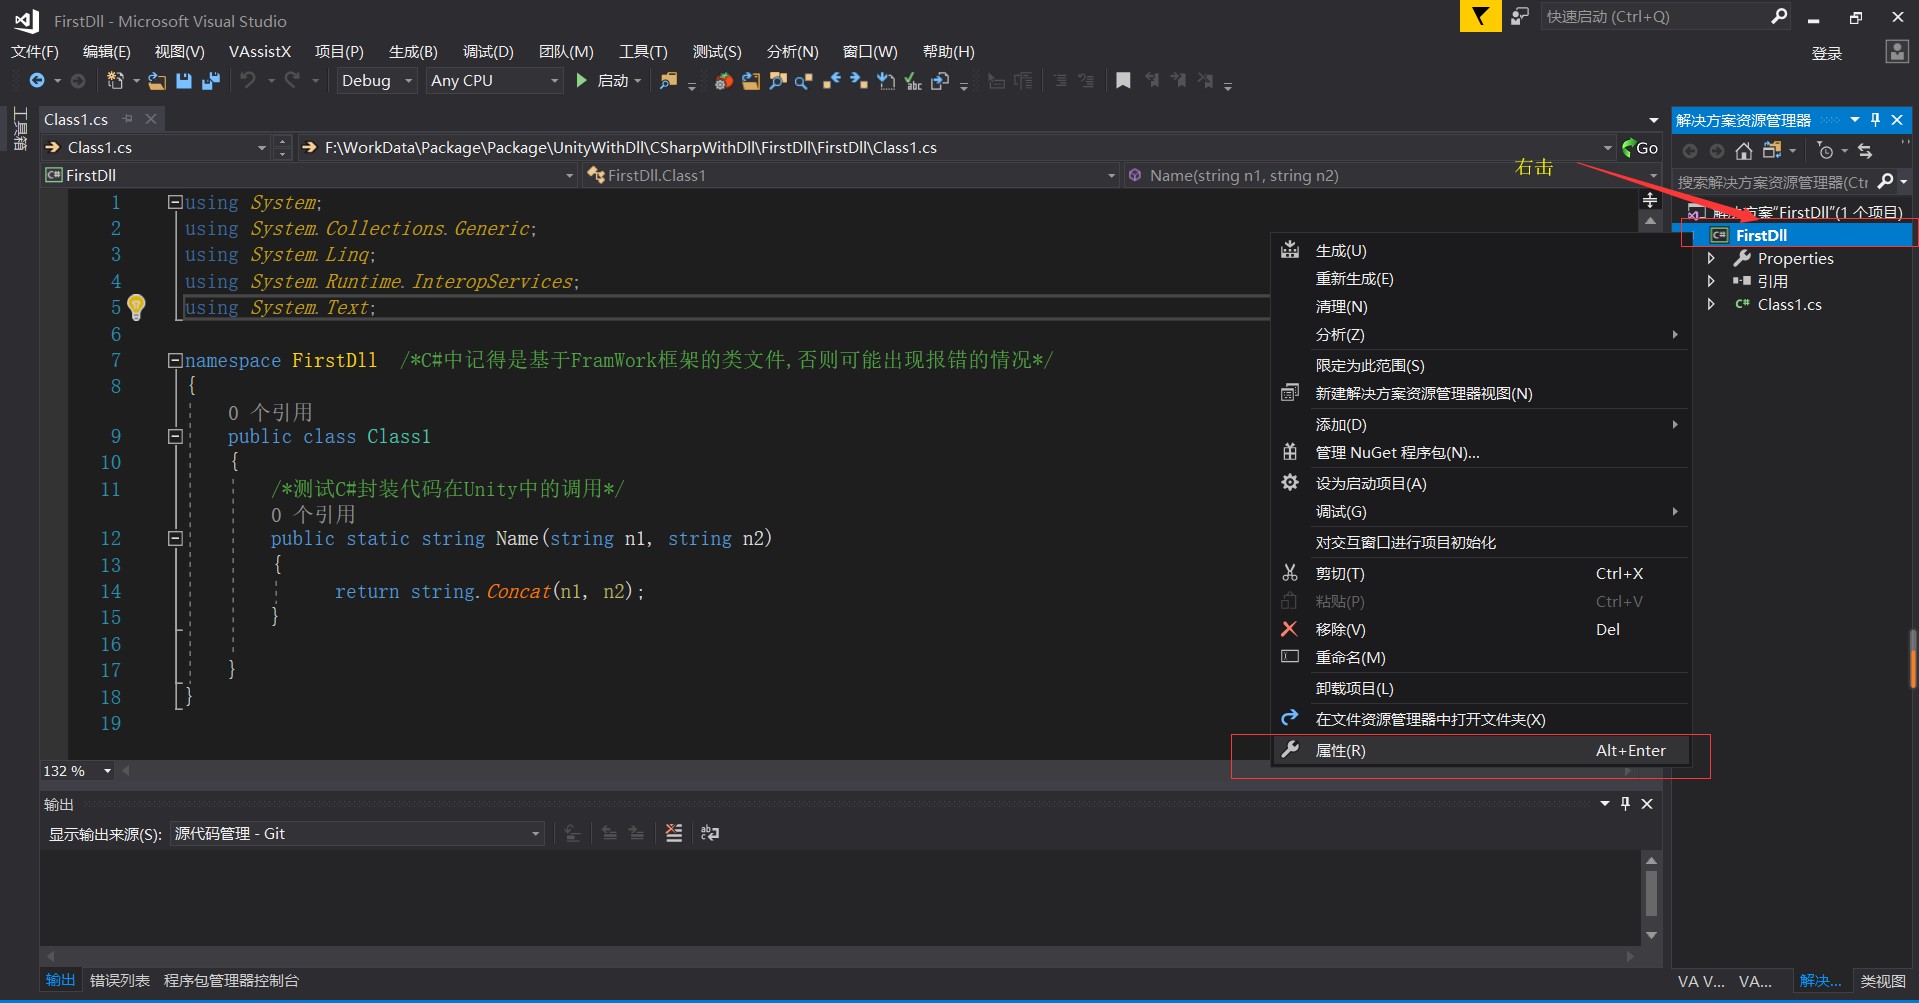Viewport: 1919px width, 1003px height.
Task: Click the Find in Files icon
Action: (x=668, y=81)
